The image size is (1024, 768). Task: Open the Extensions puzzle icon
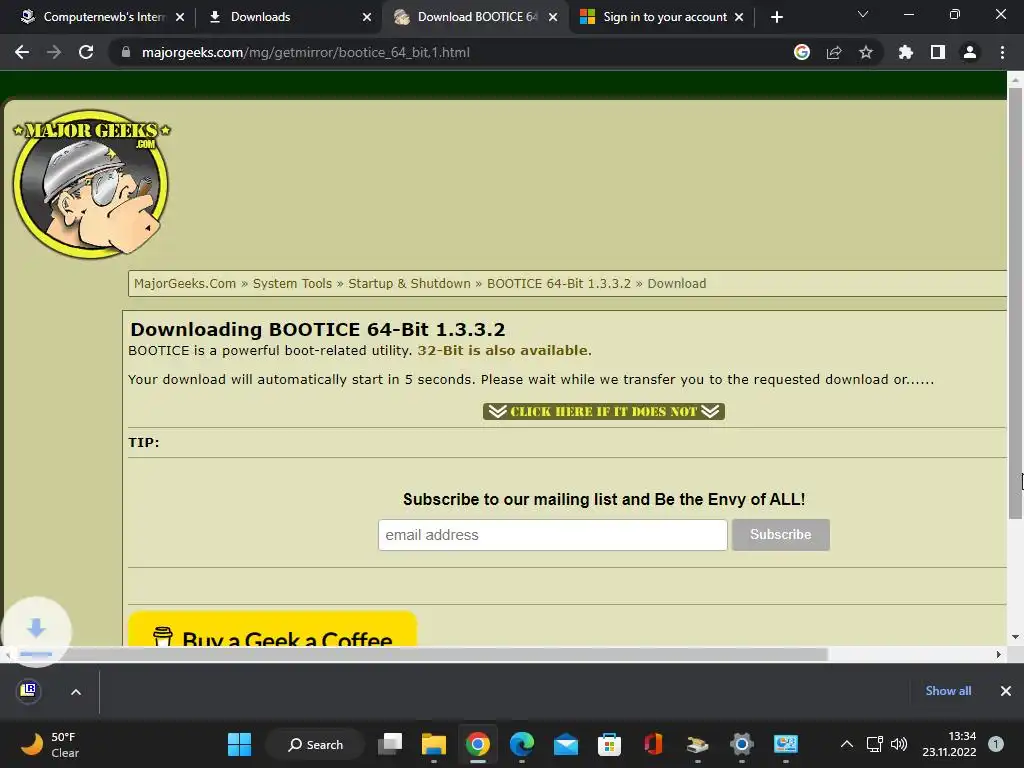[x=906, y=52]
